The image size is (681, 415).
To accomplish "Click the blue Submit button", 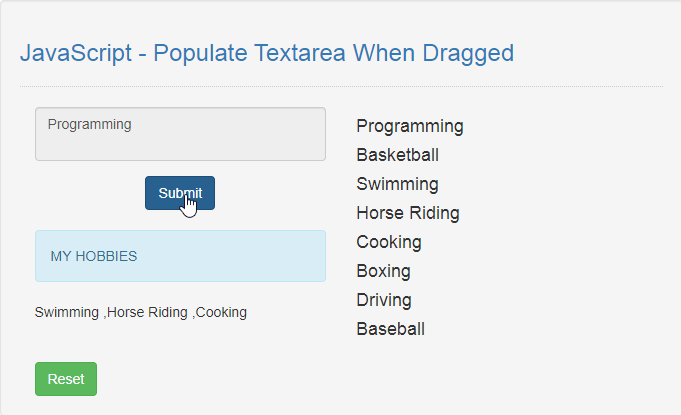I will (180, 193).
